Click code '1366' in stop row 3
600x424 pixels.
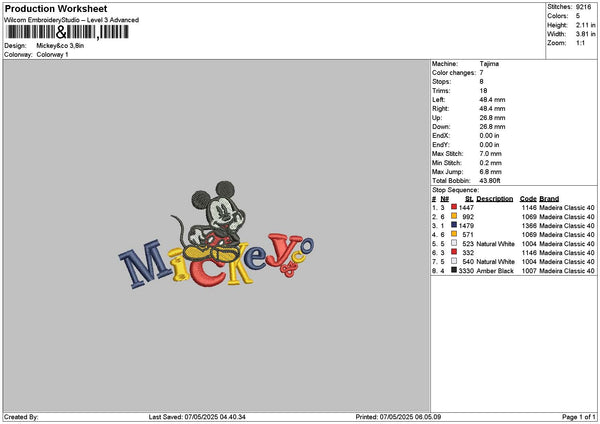[529, 226]
